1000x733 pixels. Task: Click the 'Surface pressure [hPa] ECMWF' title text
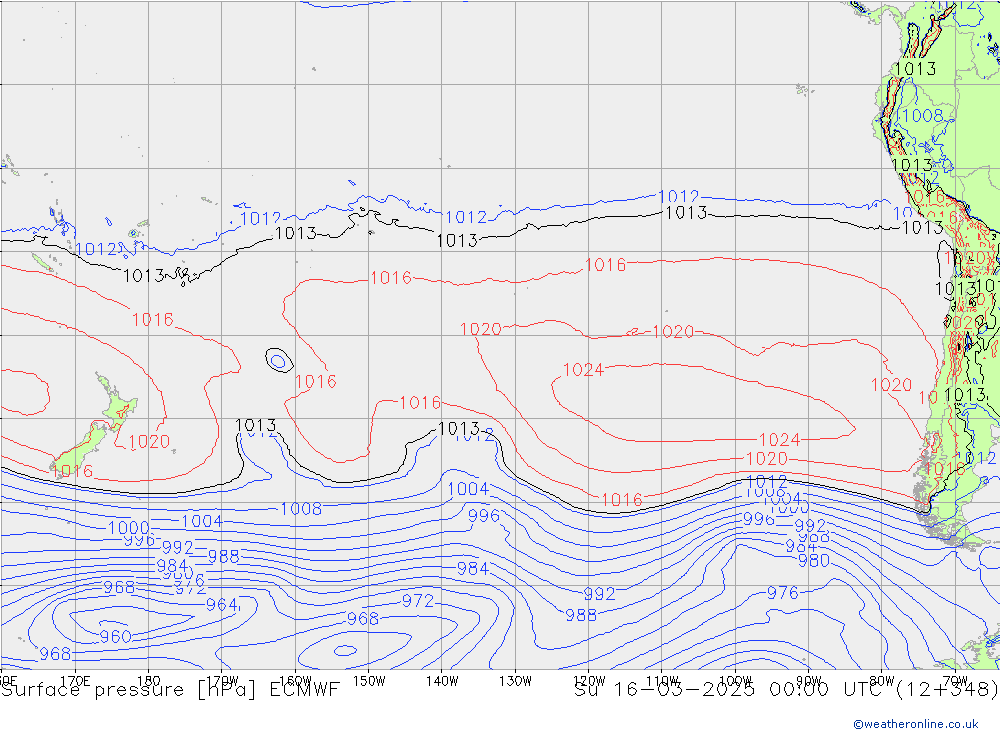pyautogui.click(x=170, y=690)
